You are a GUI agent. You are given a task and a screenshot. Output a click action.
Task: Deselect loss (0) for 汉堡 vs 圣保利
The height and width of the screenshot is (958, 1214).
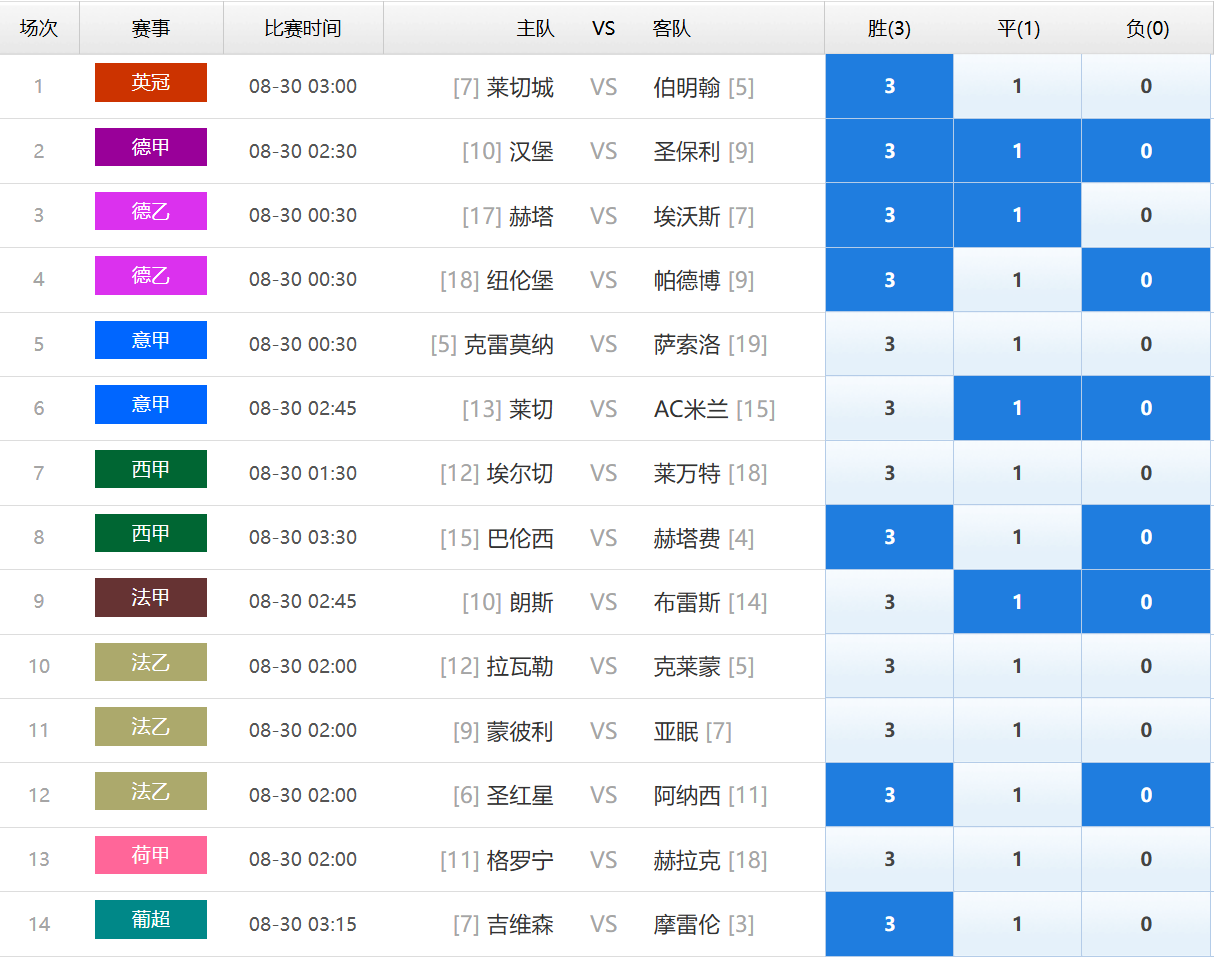coord(1146,151)
